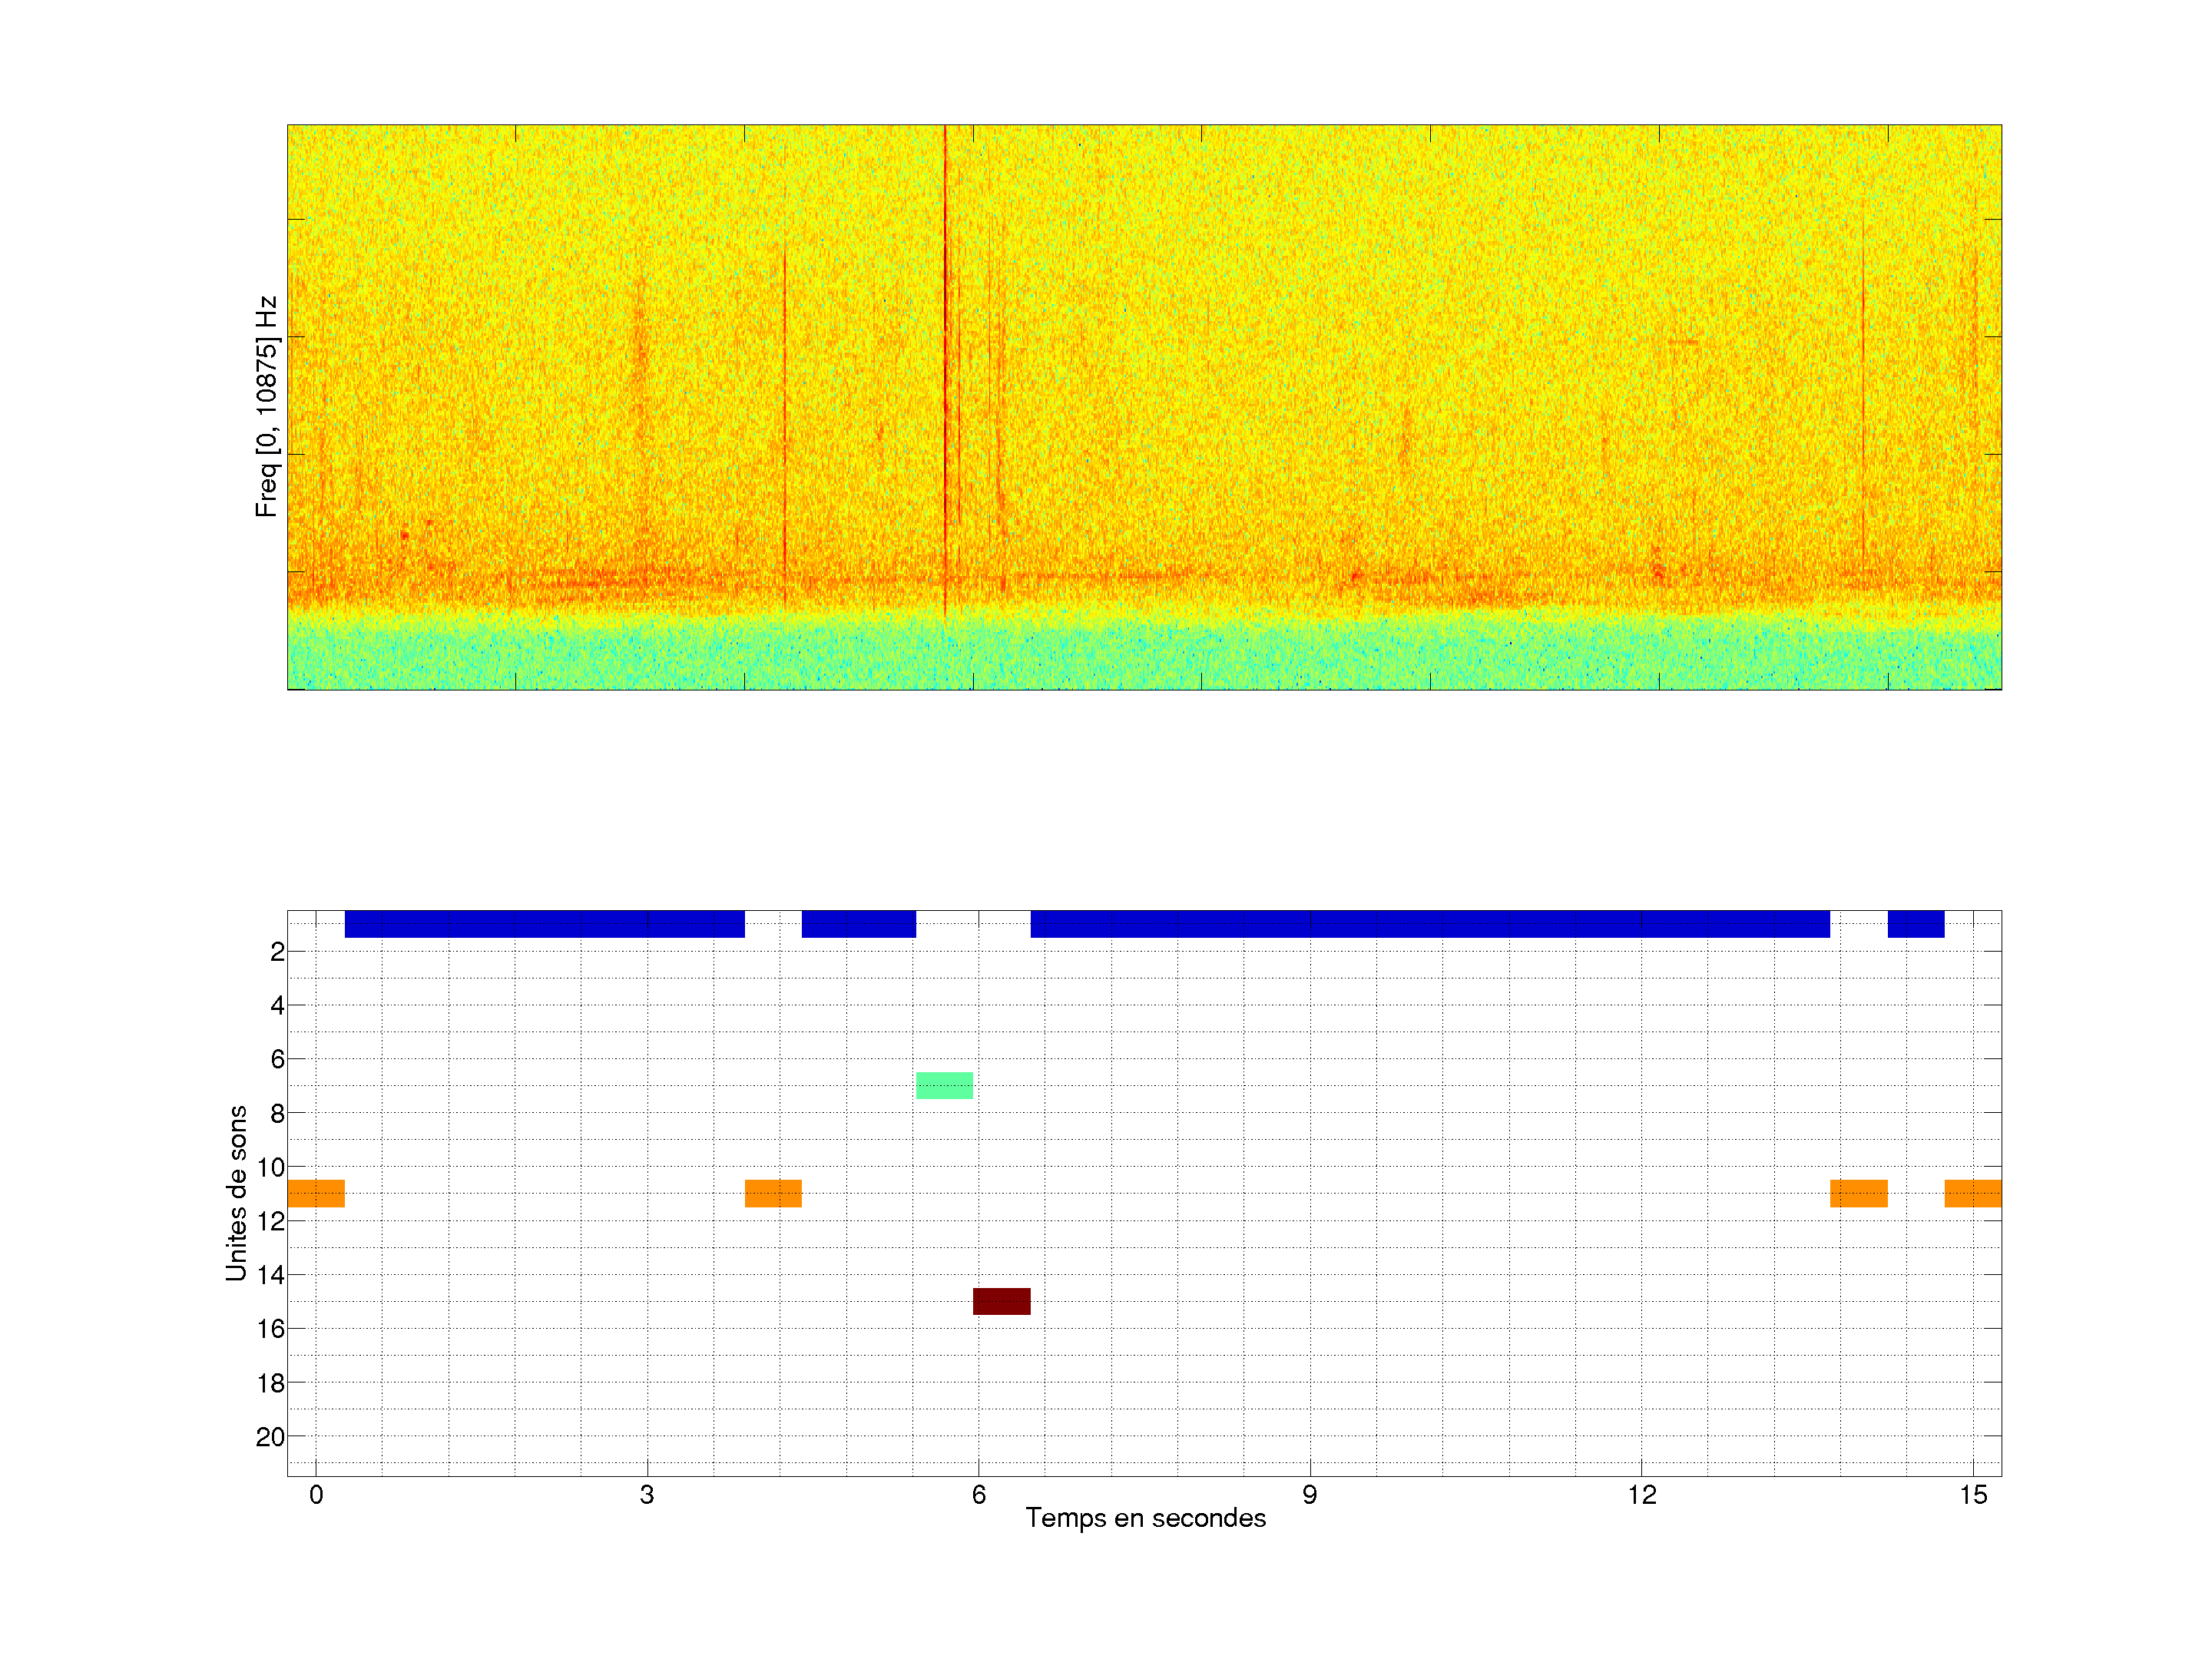Click the 'Temps en secondes' axis label
Screen dimensions: 2212x1659
1145,1518
